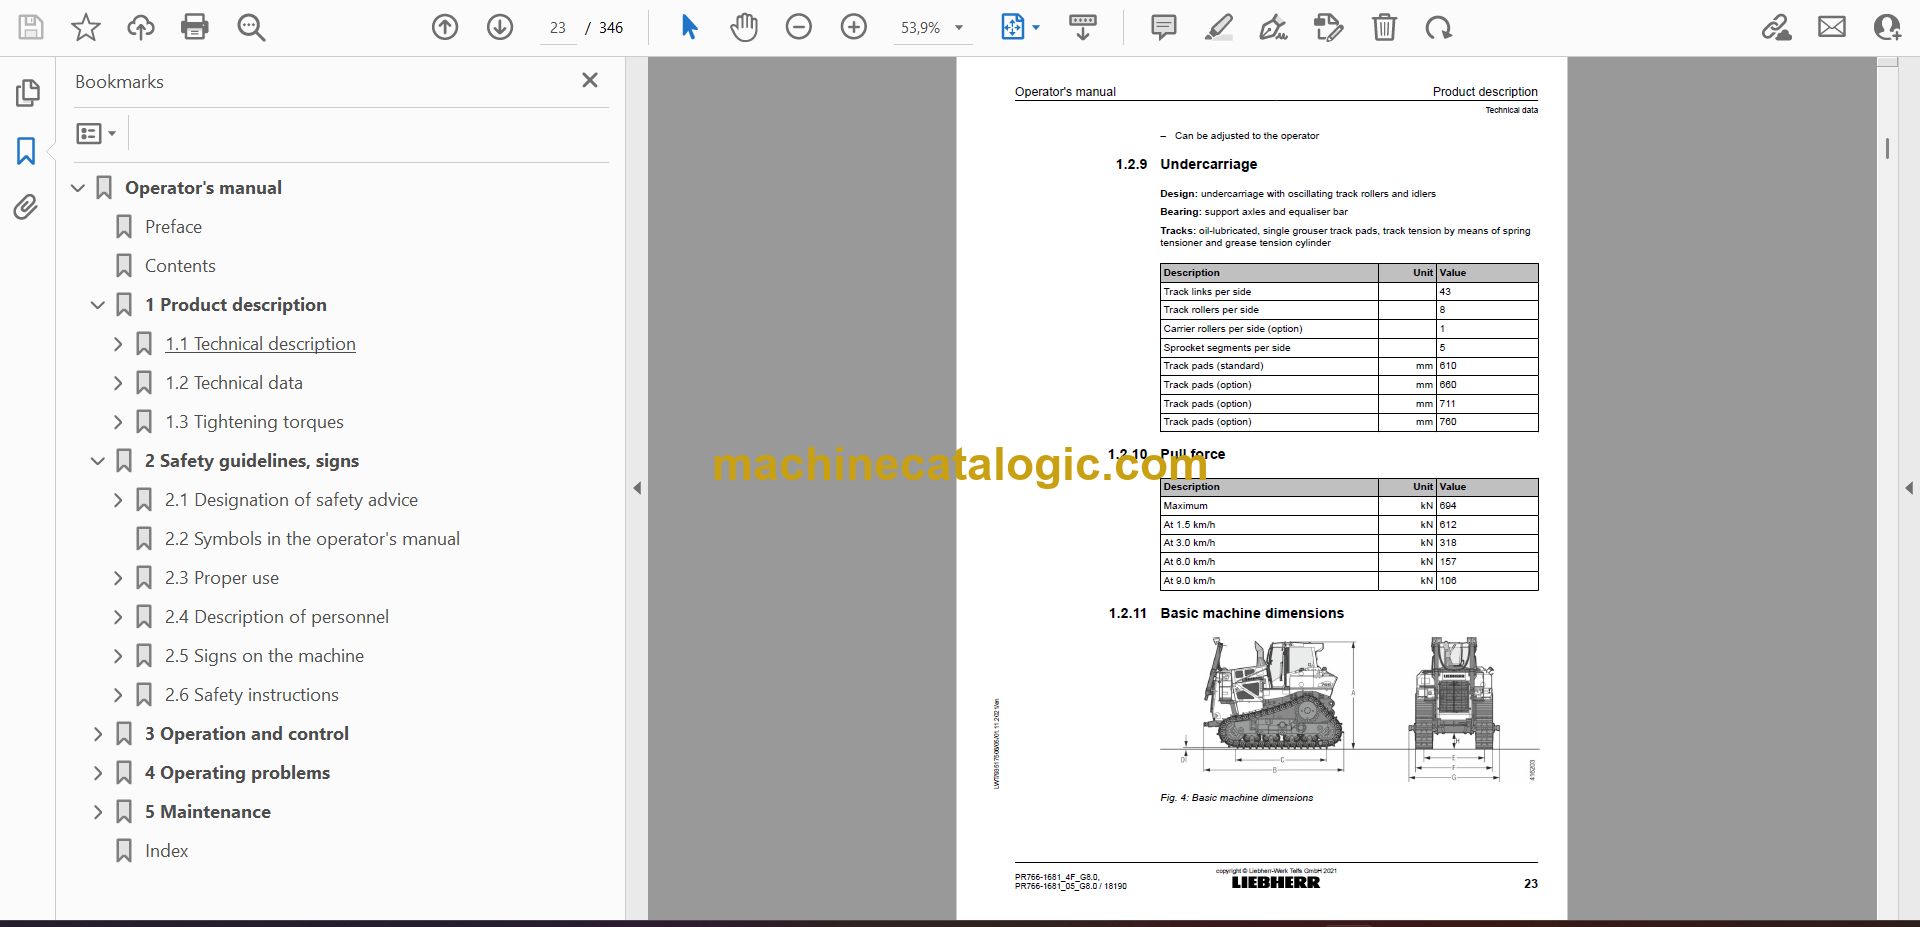Close the Bookmarks panel
The height and width of the screenshot is (927, 1920).
point(590,80)
